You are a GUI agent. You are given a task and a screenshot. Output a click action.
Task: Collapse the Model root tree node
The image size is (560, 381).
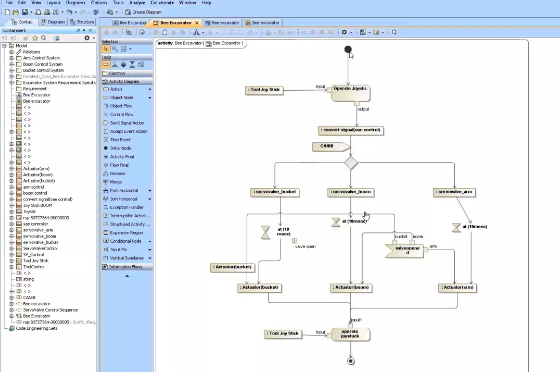(x=4, y=46)
